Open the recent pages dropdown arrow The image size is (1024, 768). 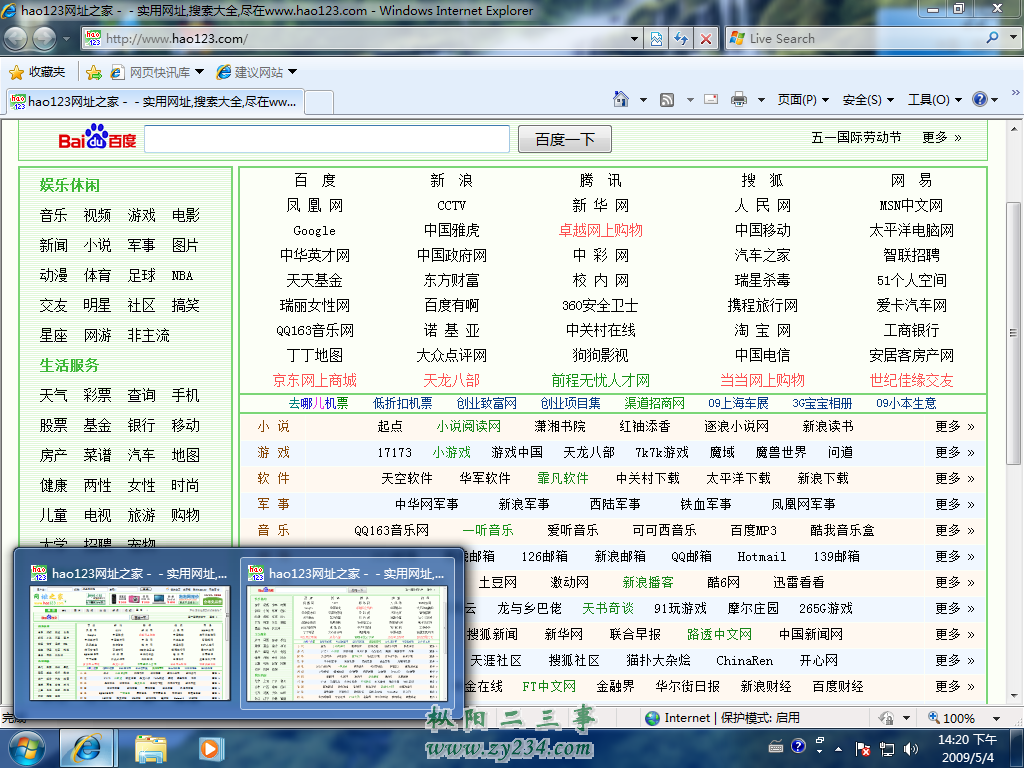pyautogui.click(x=66, y=39)
